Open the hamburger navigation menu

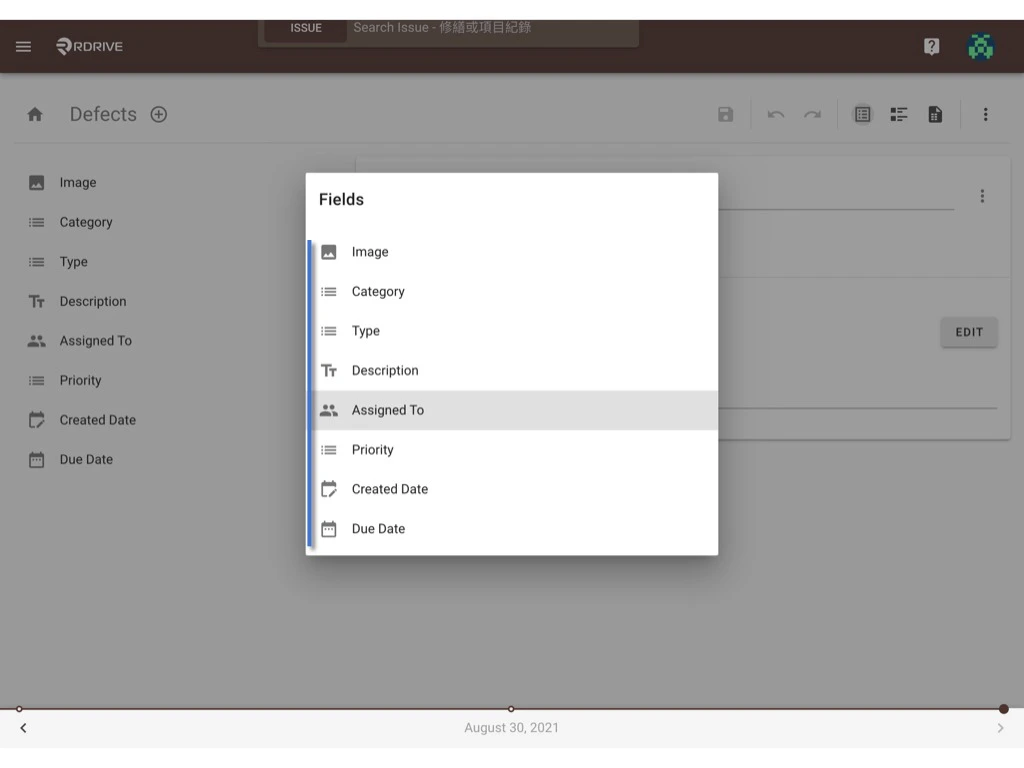[23, 46]
